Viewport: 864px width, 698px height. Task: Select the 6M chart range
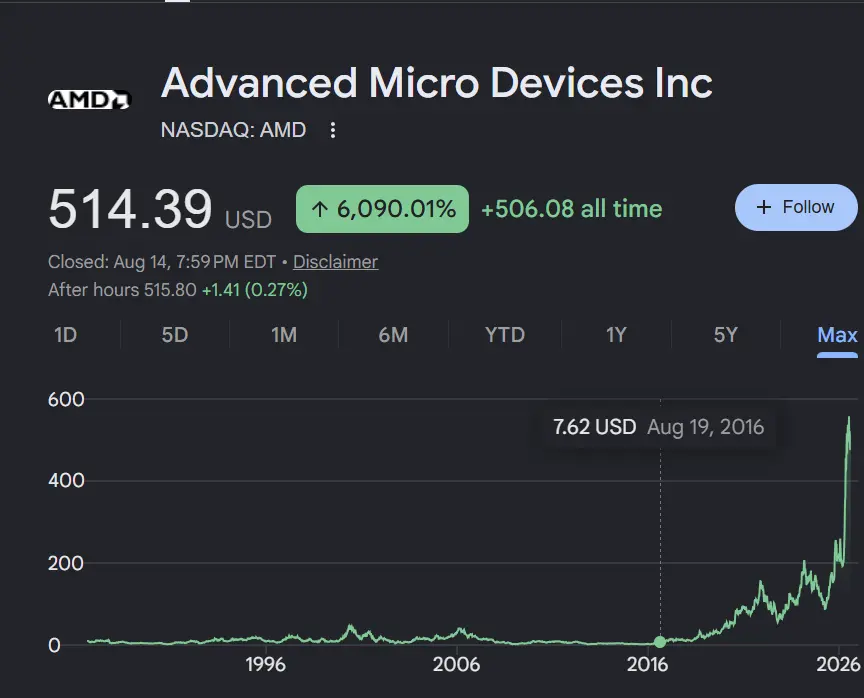[x=393, y=335]
